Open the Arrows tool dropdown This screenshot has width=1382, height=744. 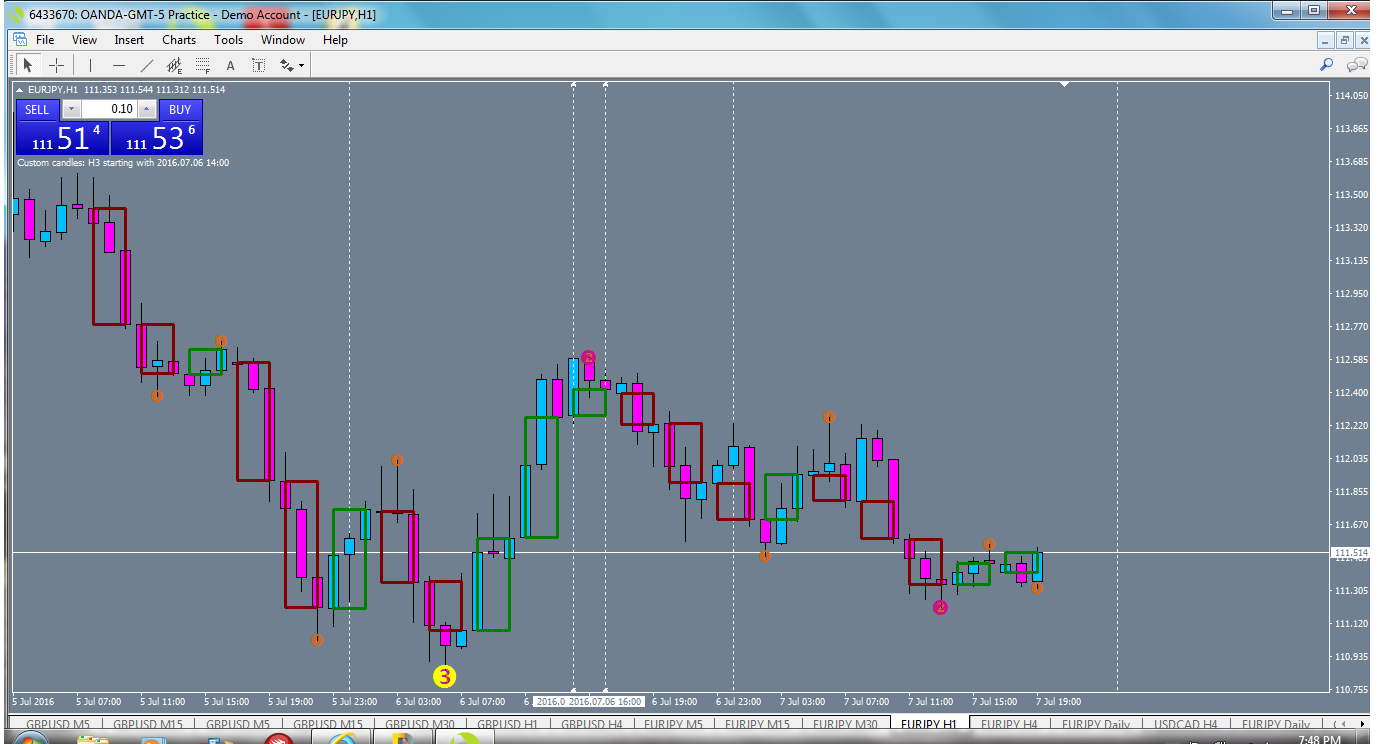point(300,64)
